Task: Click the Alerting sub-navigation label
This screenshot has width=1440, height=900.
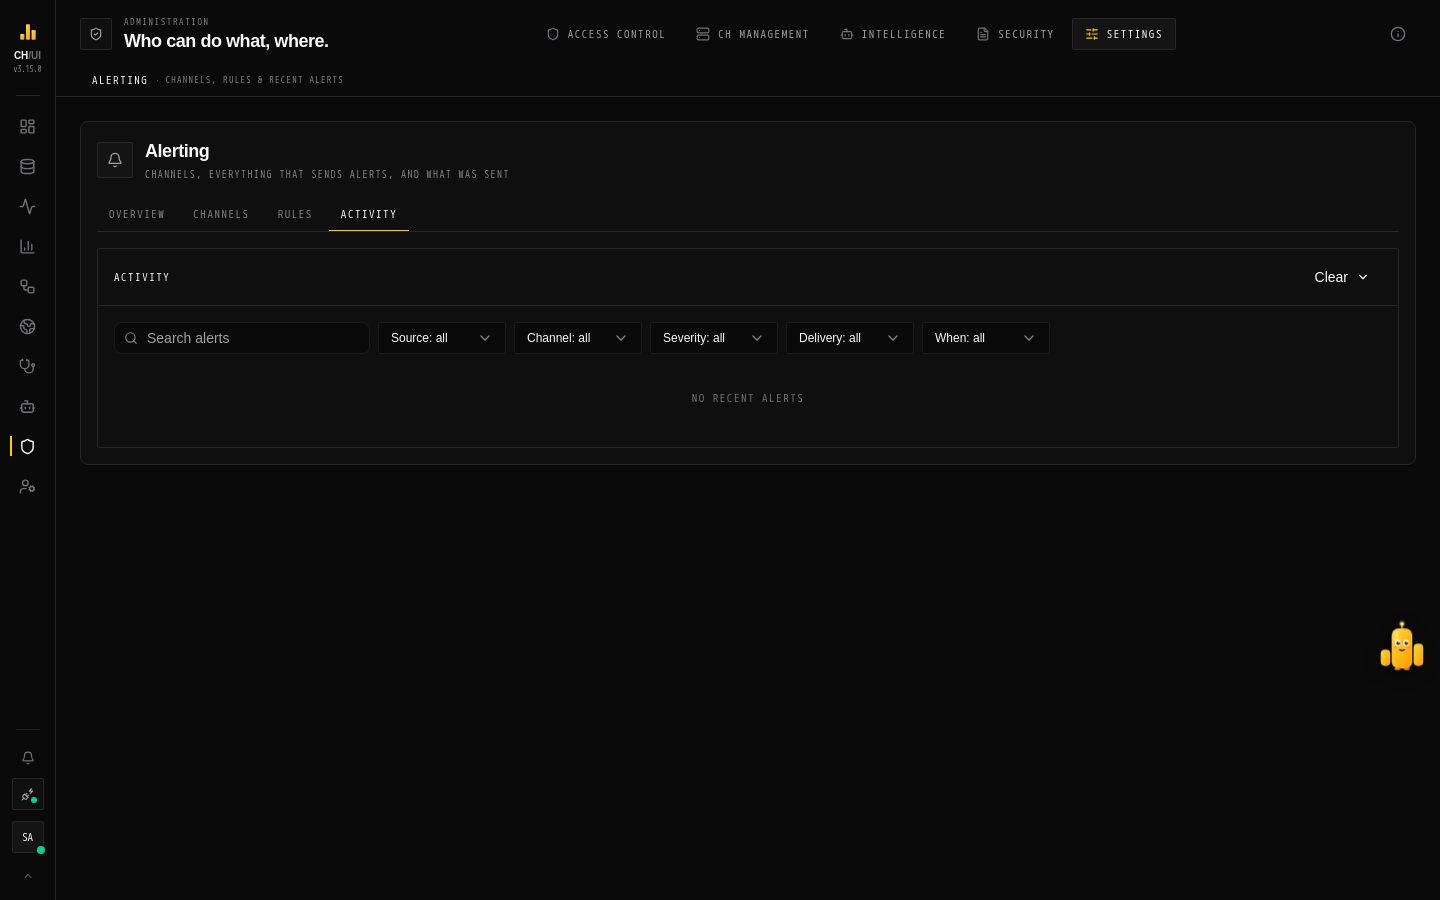Action: [120, 80]
